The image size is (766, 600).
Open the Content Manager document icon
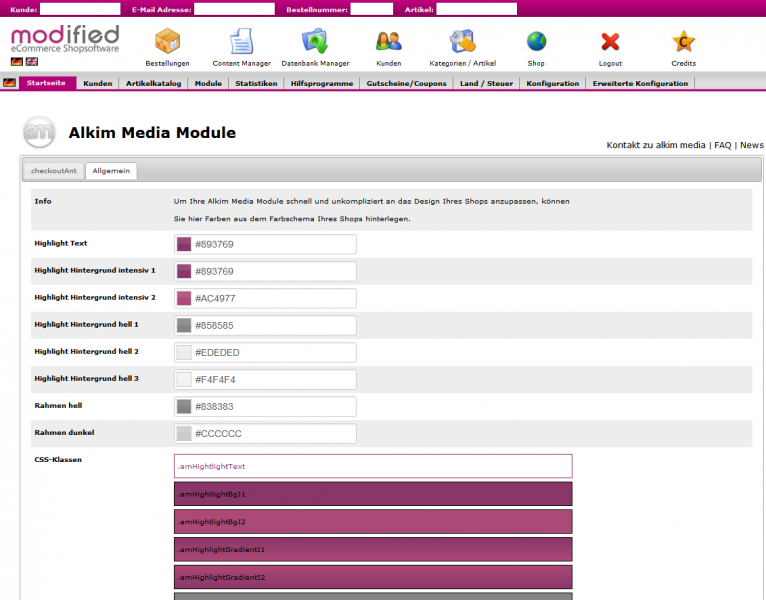point(241,41)
